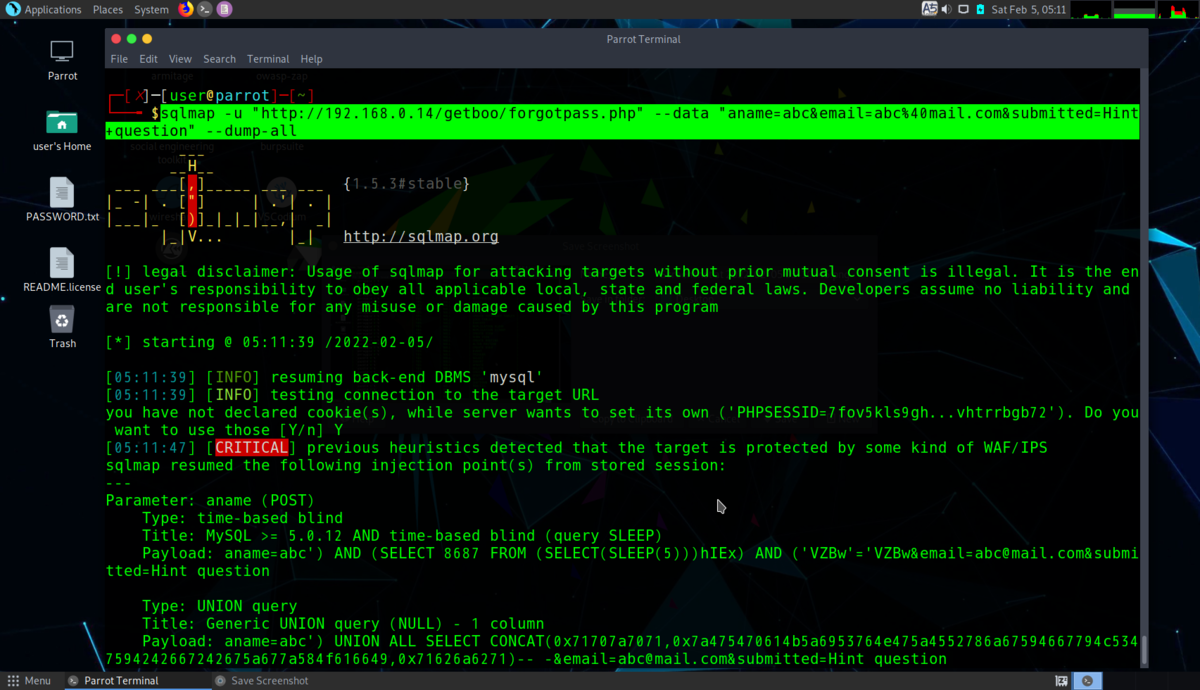The width and height of the screenshot is (1200, 690).
Task: Open the purple text editor launcher
Action: pyautogui.click(x=224, y=9)
